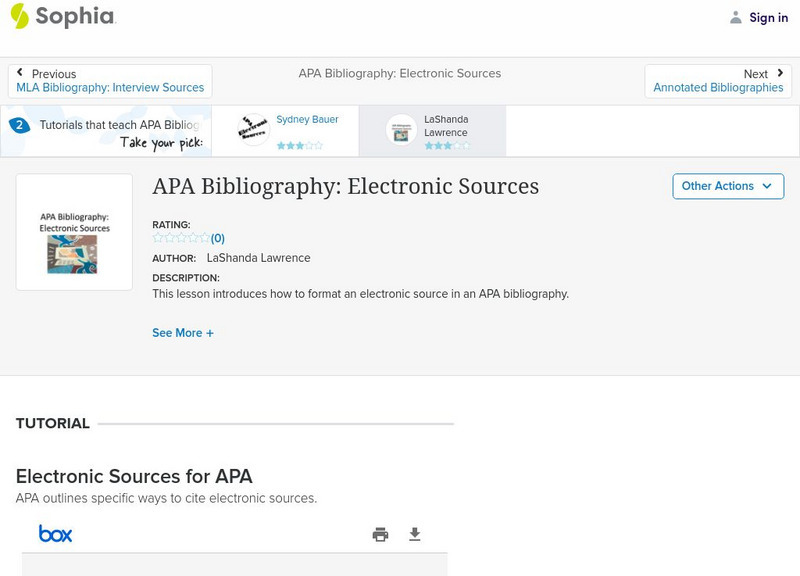Select Sydney Bauer tutorial tab
This screenshot has height=576, width=800.
(x=307, y=119)
